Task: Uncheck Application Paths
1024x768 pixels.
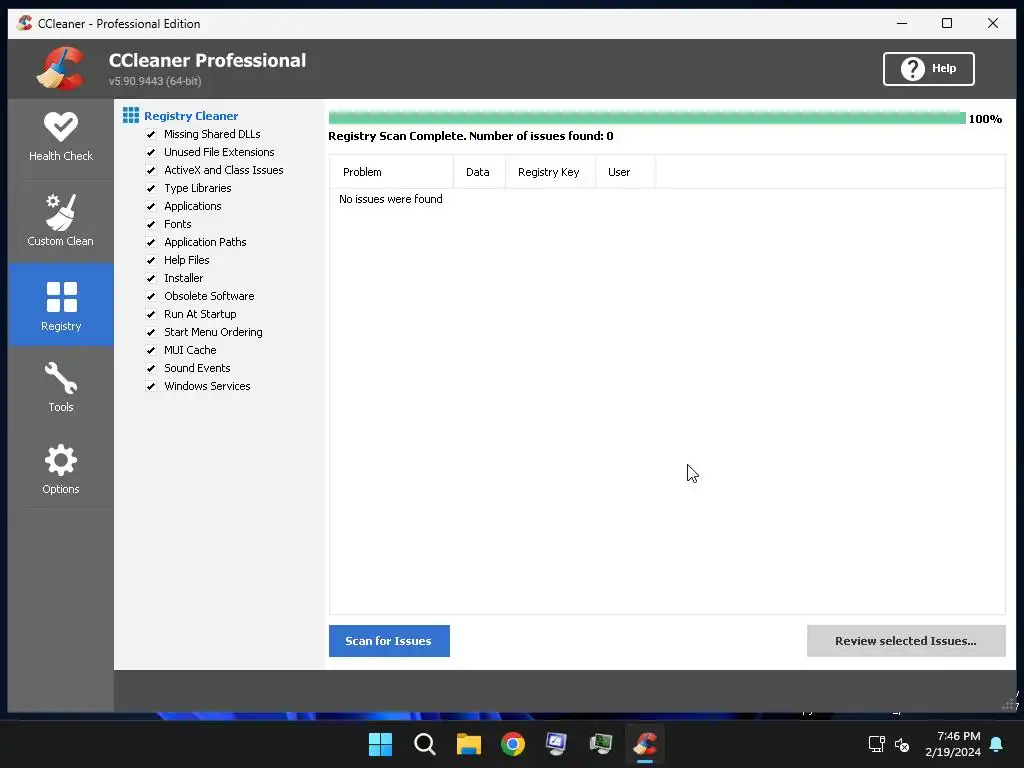Action: (x=151, y=242)
